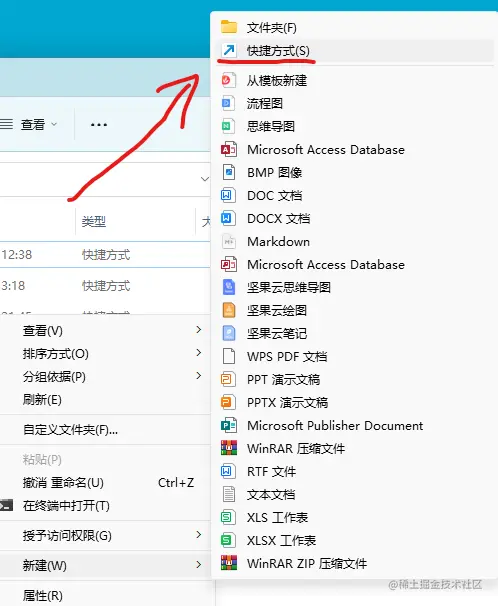The image size is (498, 606).
Task: Click the 分组依据(P) menu label
Action: click(54, 376)
